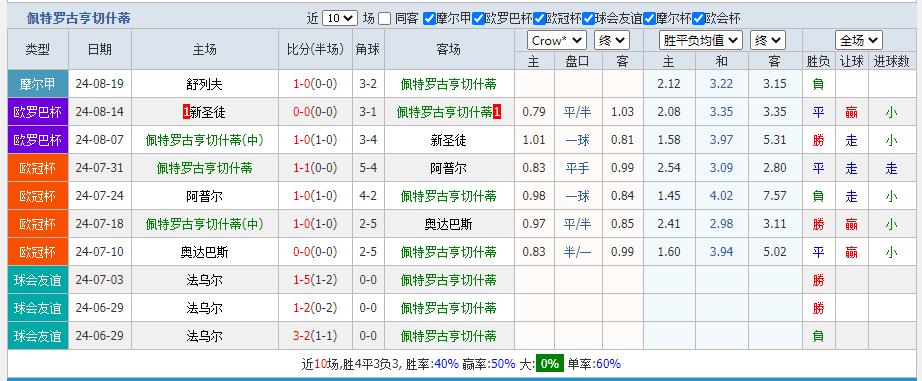Click the 欧冠杯 tag on 24-07-10
922x381 pixels.
point(38,252)
